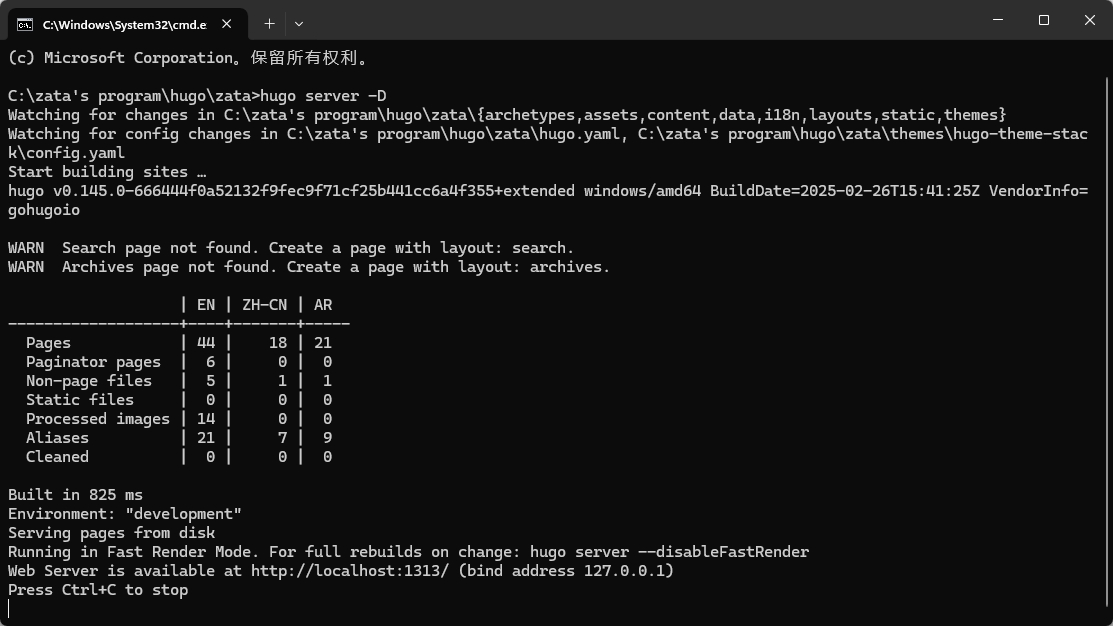Expand the new tab profile dropdown
The width and height of the screenshot is (1113, 626).
[x=299, y=23]
